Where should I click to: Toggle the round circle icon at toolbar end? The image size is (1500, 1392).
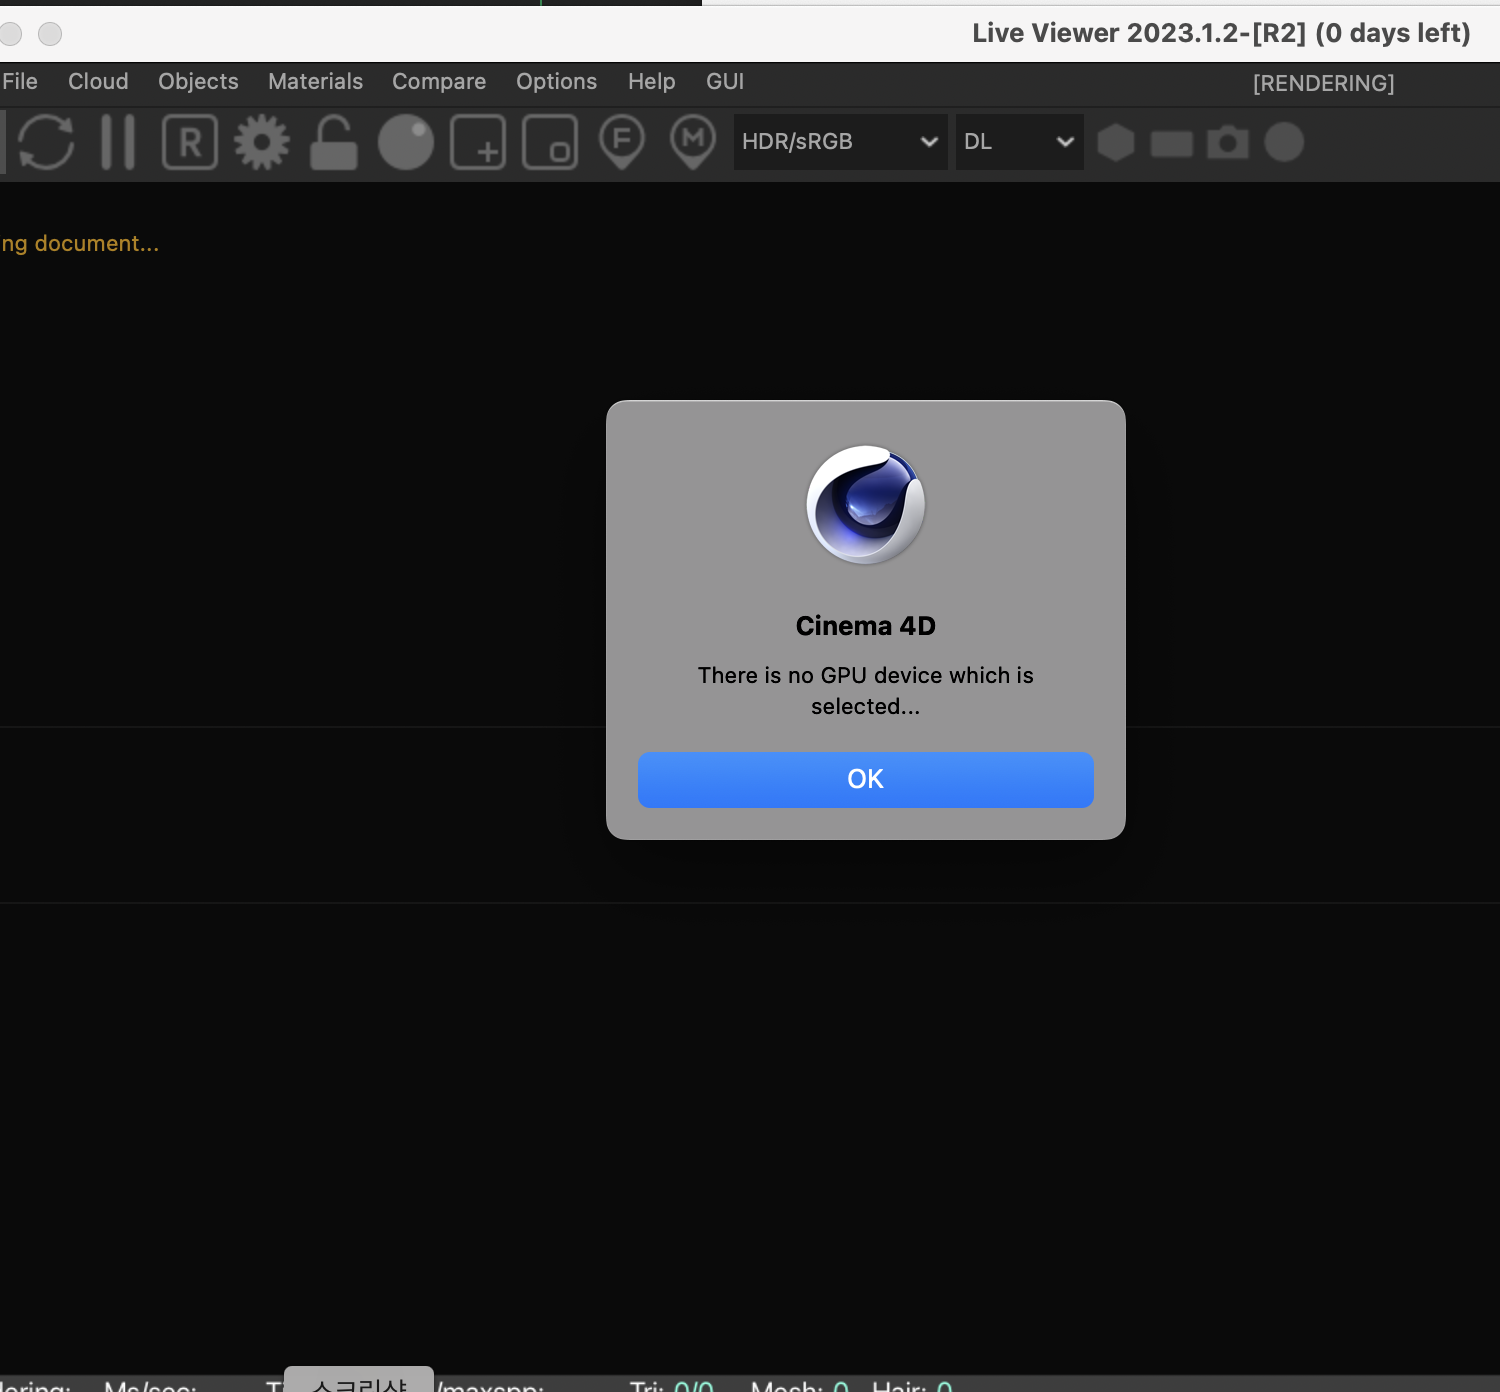coord(1284,142)
